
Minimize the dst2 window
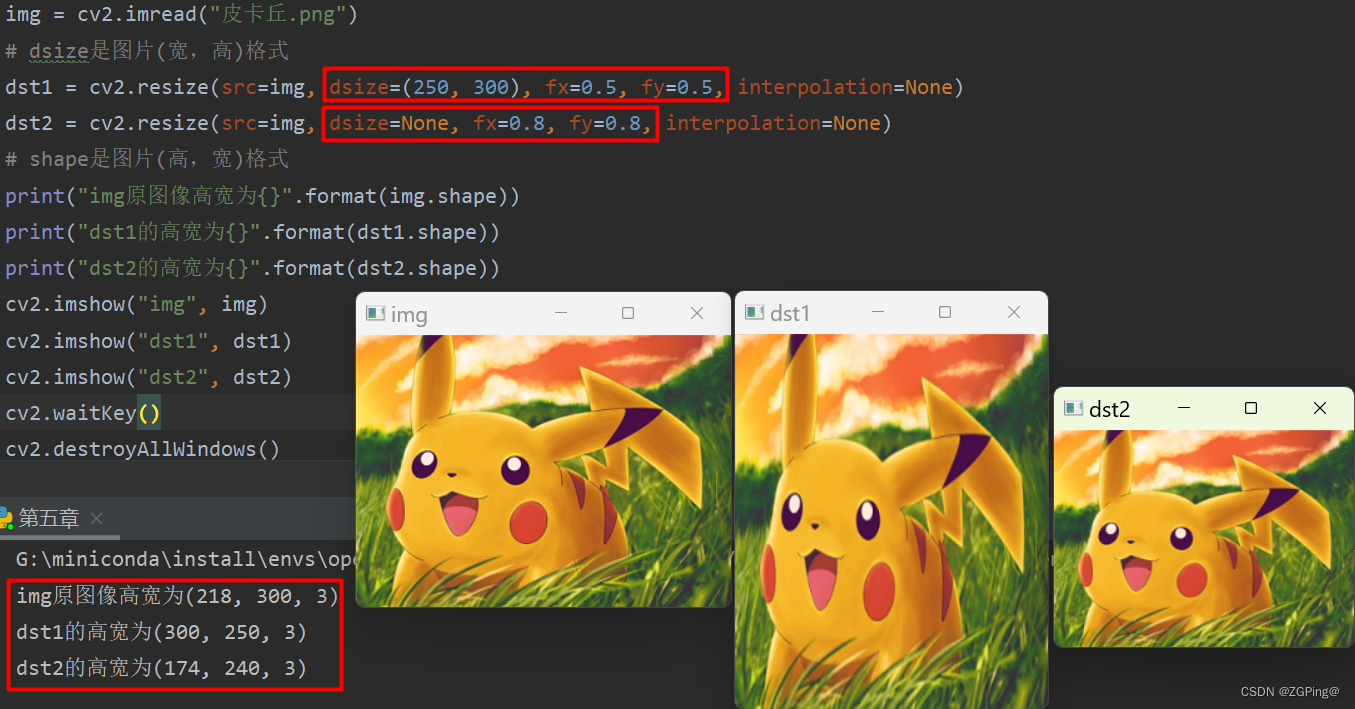click(x=1184, y=408)
